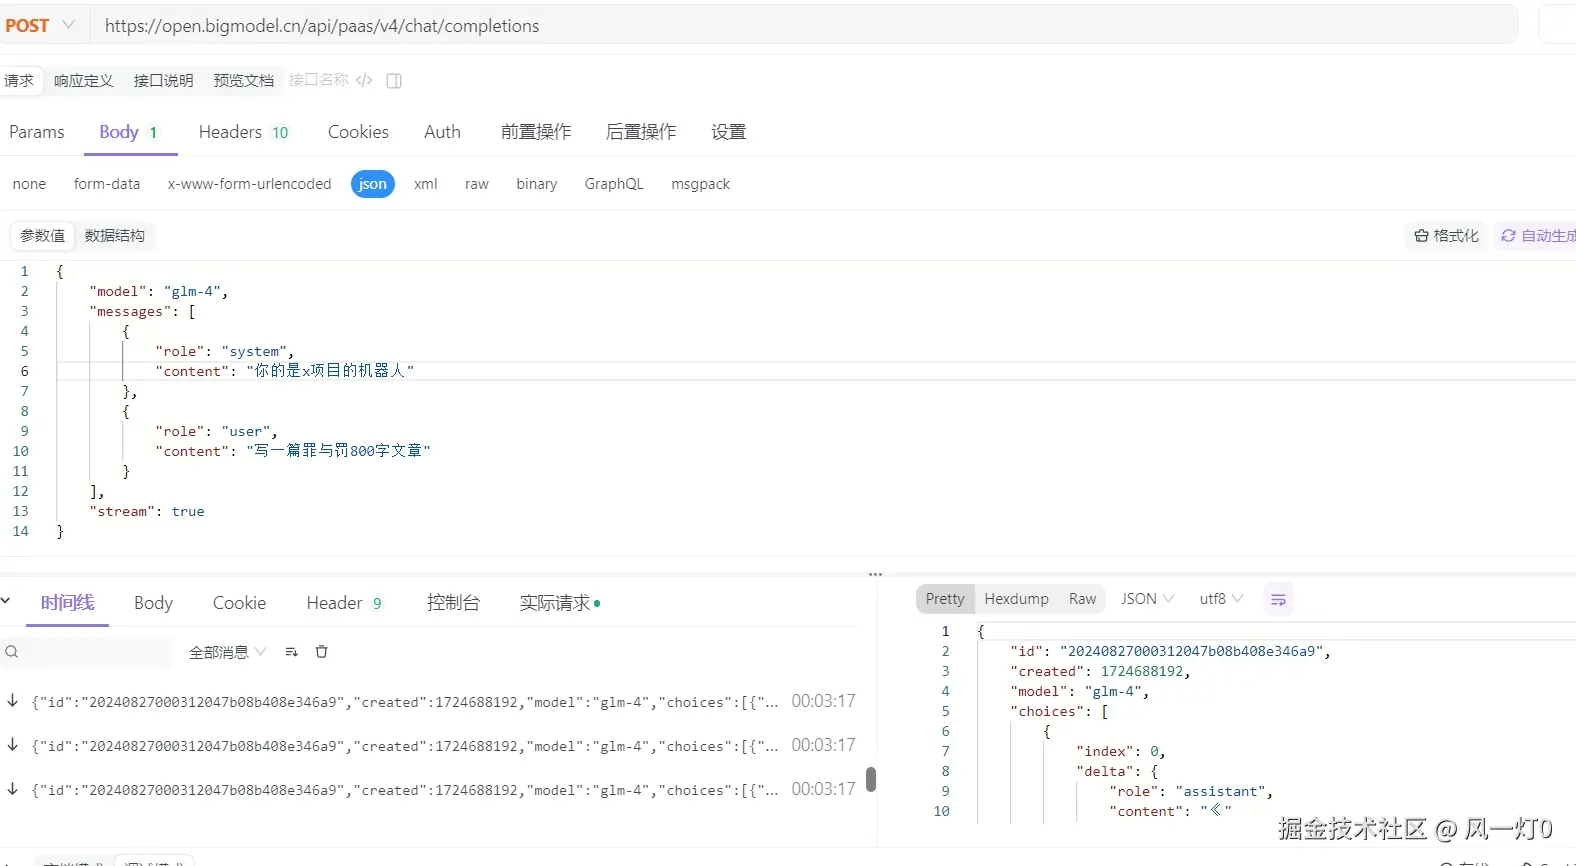The width and height of the screenshot is (1576, 866).
Task: Open the 预览文档 tab
Action: [x=243, y=81]
